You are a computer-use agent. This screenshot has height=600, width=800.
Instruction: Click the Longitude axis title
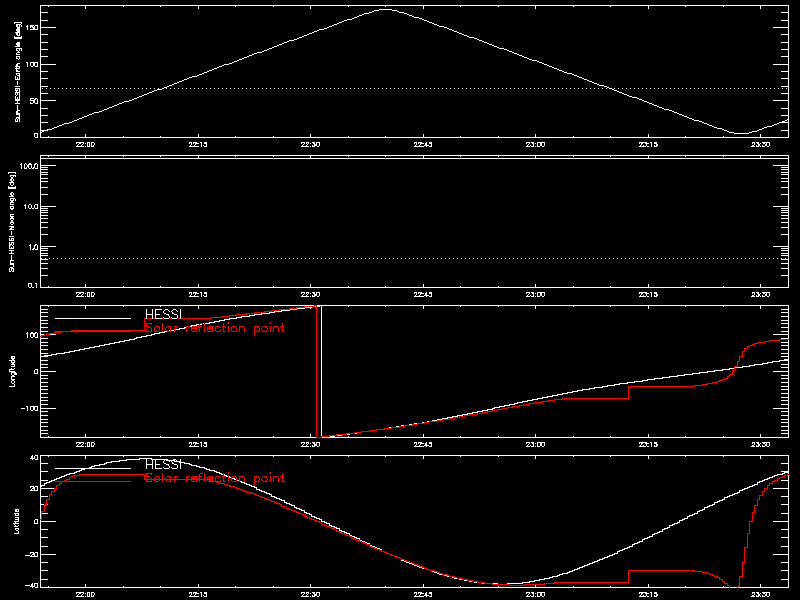13,371
